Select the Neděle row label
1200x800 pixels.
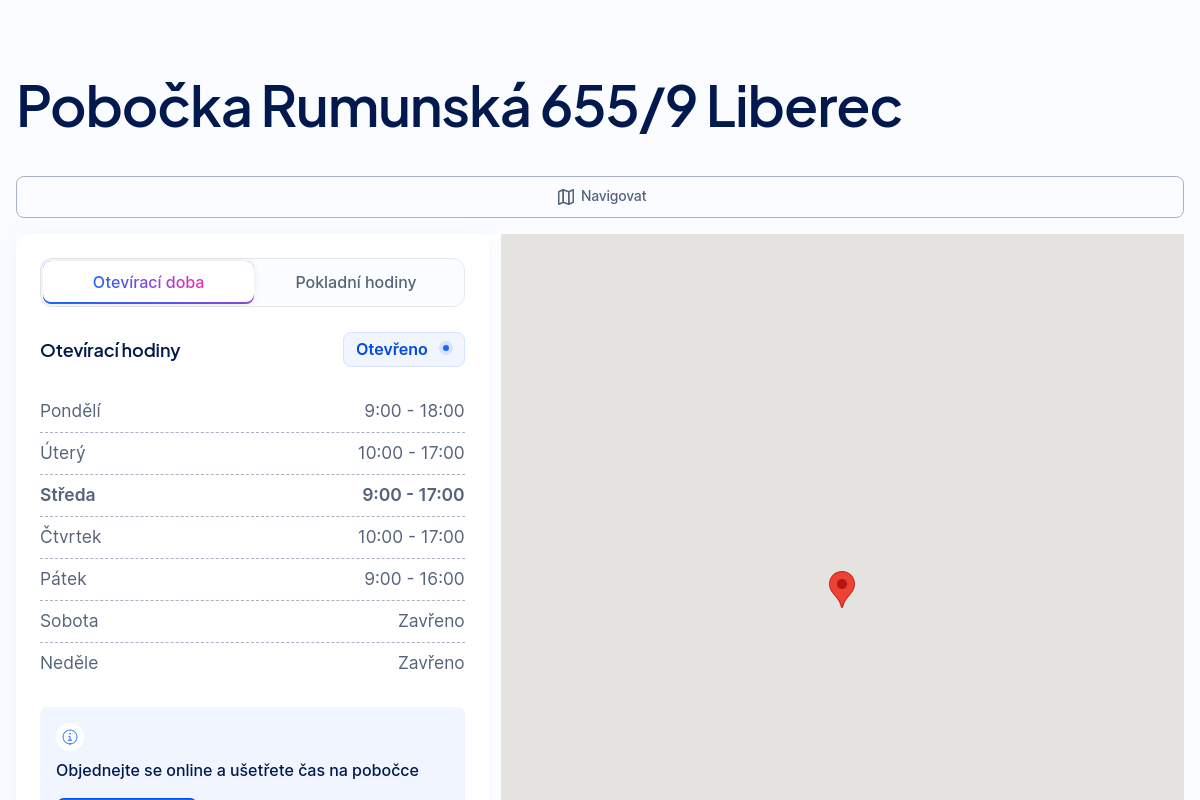tap(69, 663)
